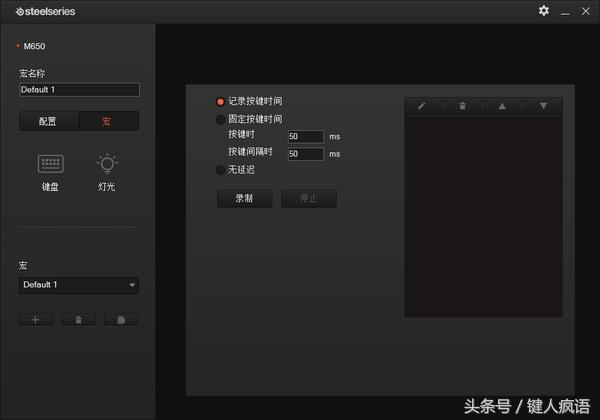Click the trash icon in macro list toolbar
Screen dimensions: 600x420
click(x=463, y=106)
